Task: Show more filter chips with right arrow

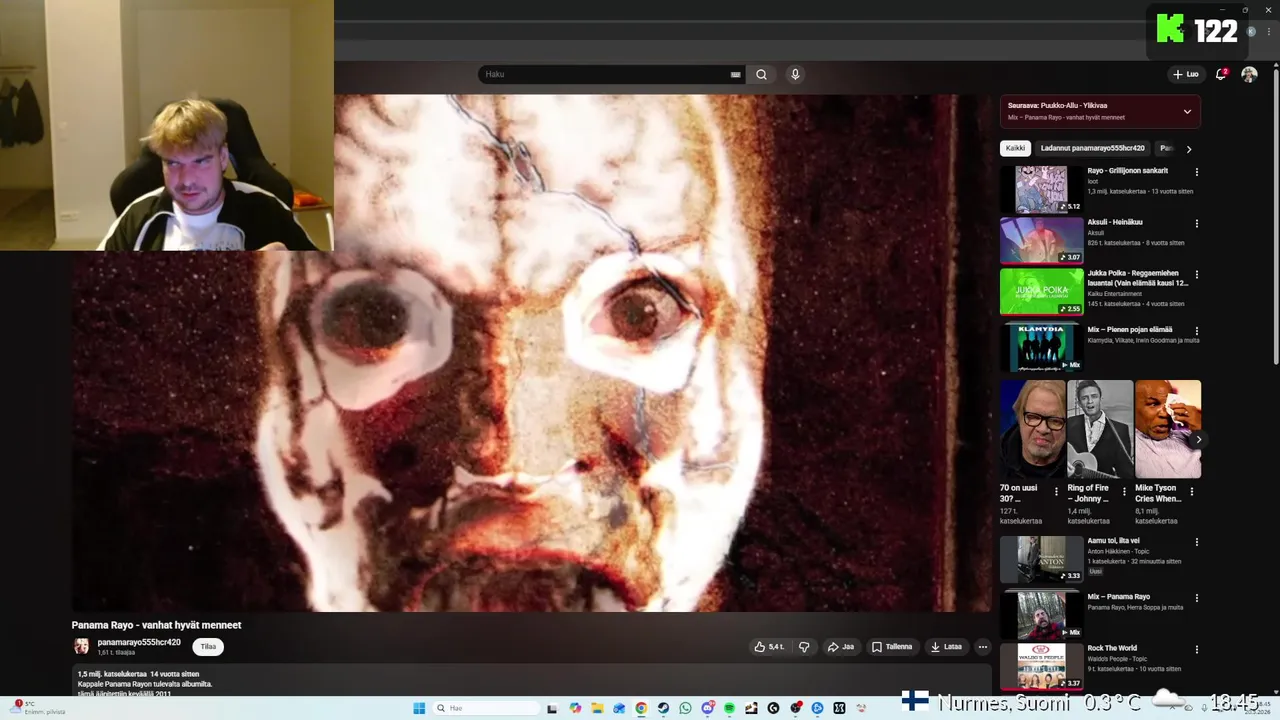Action: (1188, 149)
